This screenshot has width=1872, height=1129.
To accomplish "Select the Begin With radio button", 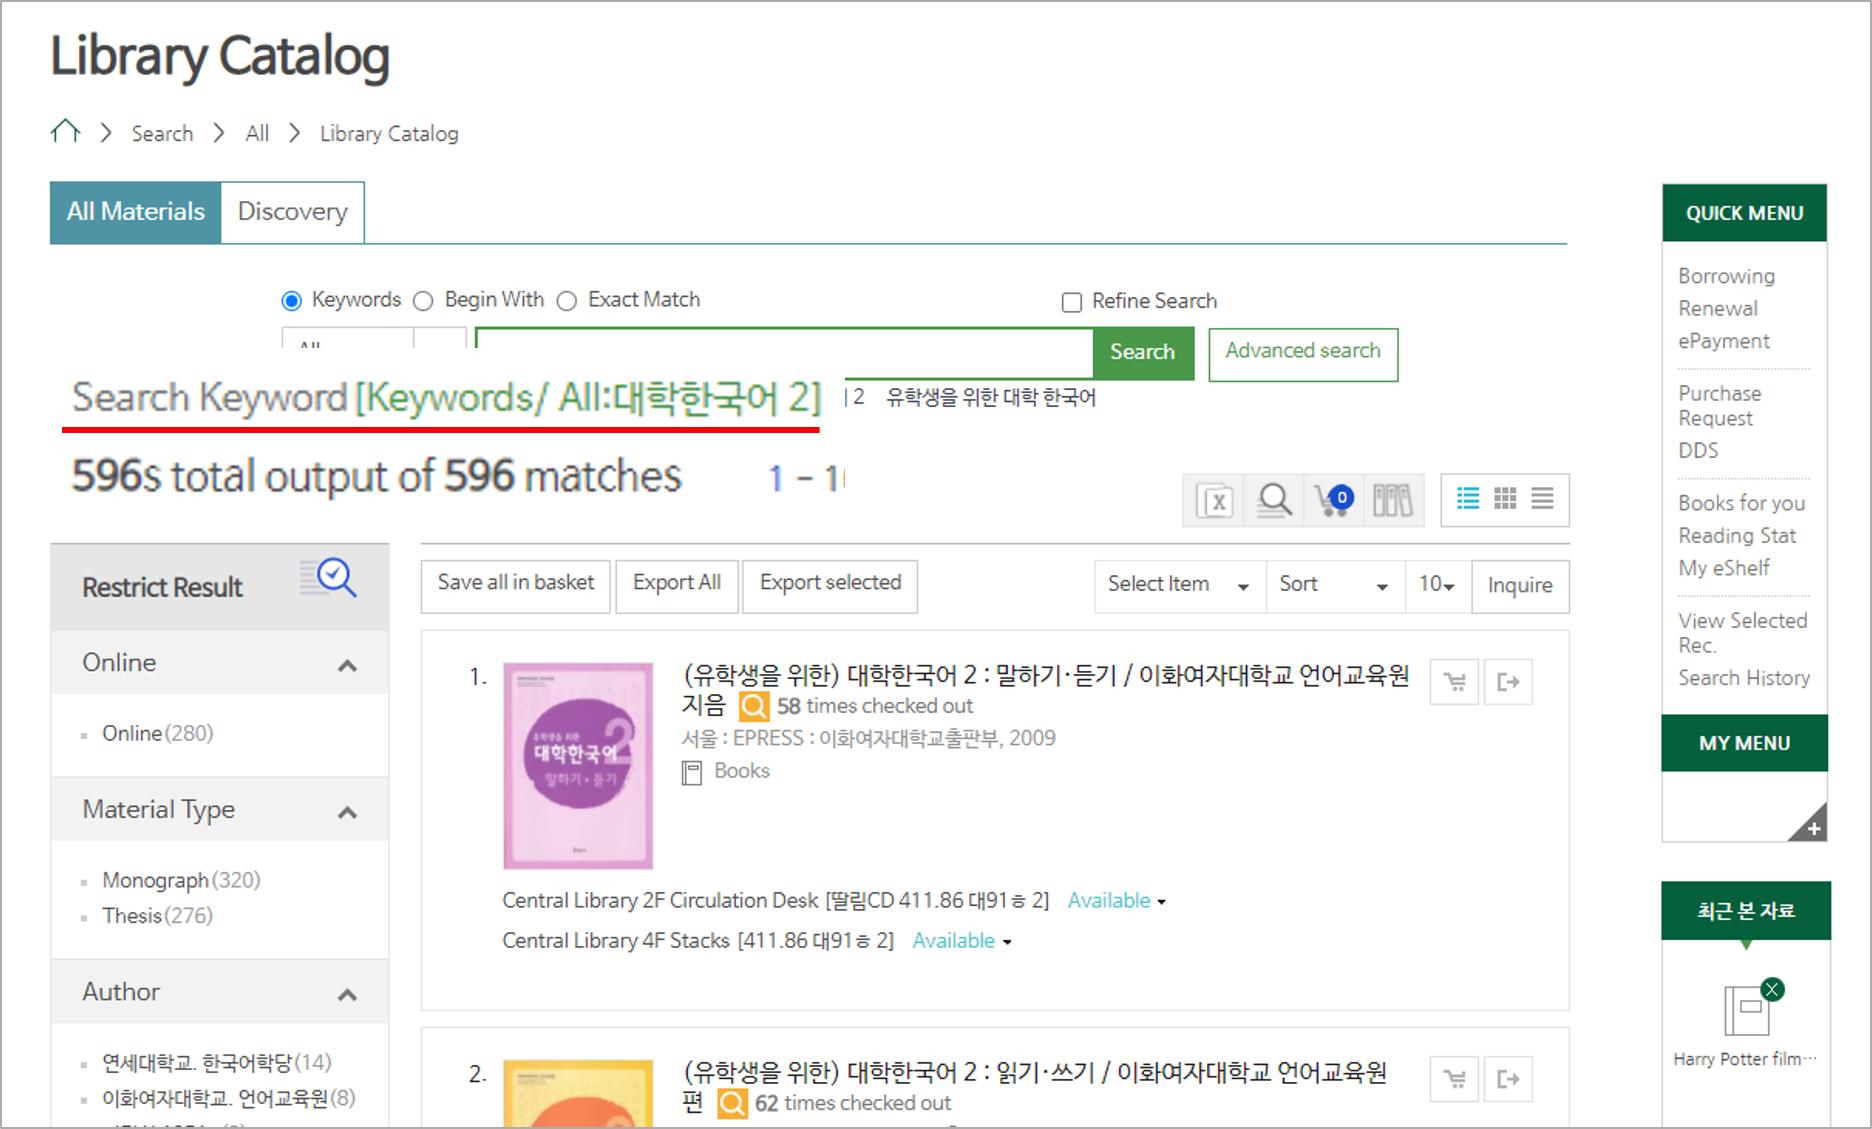I will click(423, 301).
